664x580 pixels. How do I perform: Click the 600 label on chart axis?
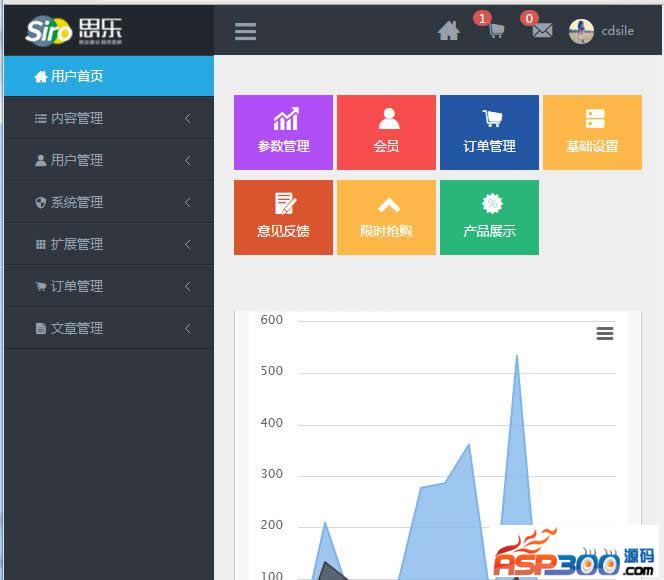pos(271,320)
